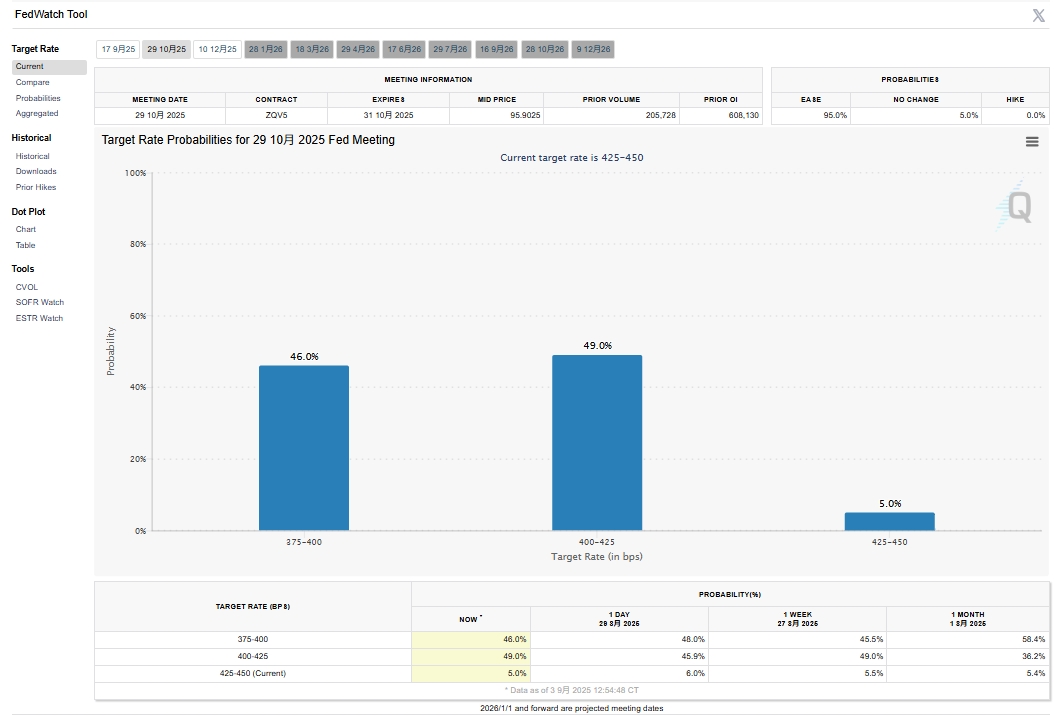Click the prior volume value 205,728

click(x=661, y=116)
